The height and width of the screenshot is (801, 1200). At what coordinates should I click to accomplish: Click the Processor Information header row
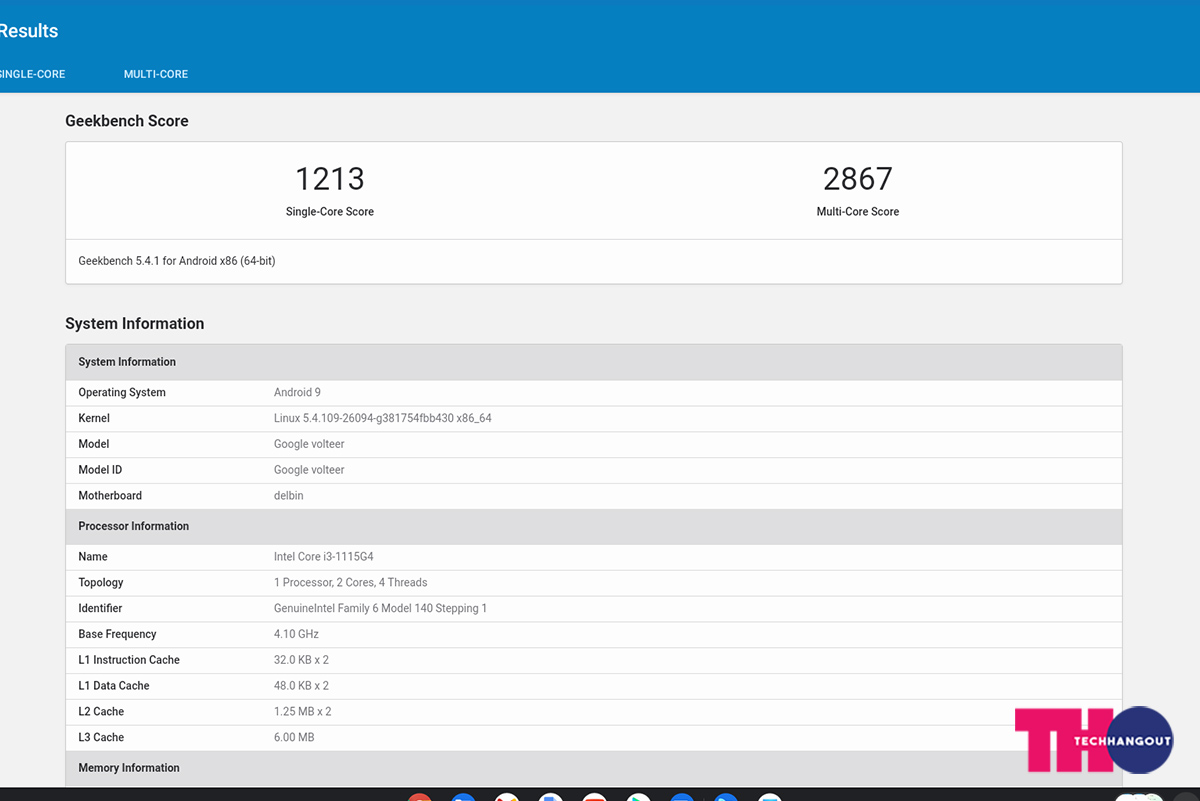point(594,526)
